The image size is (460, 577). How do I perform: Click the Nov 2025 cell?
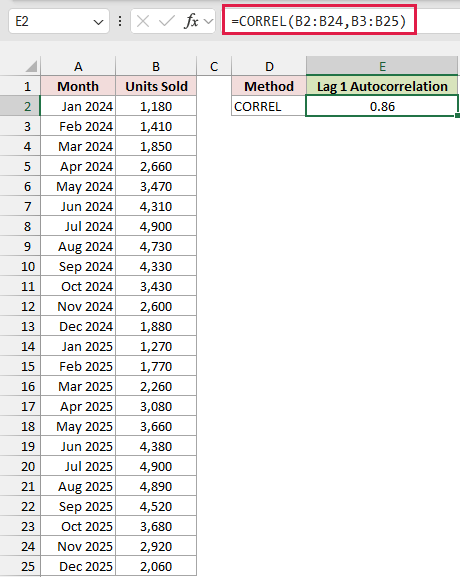78,546
